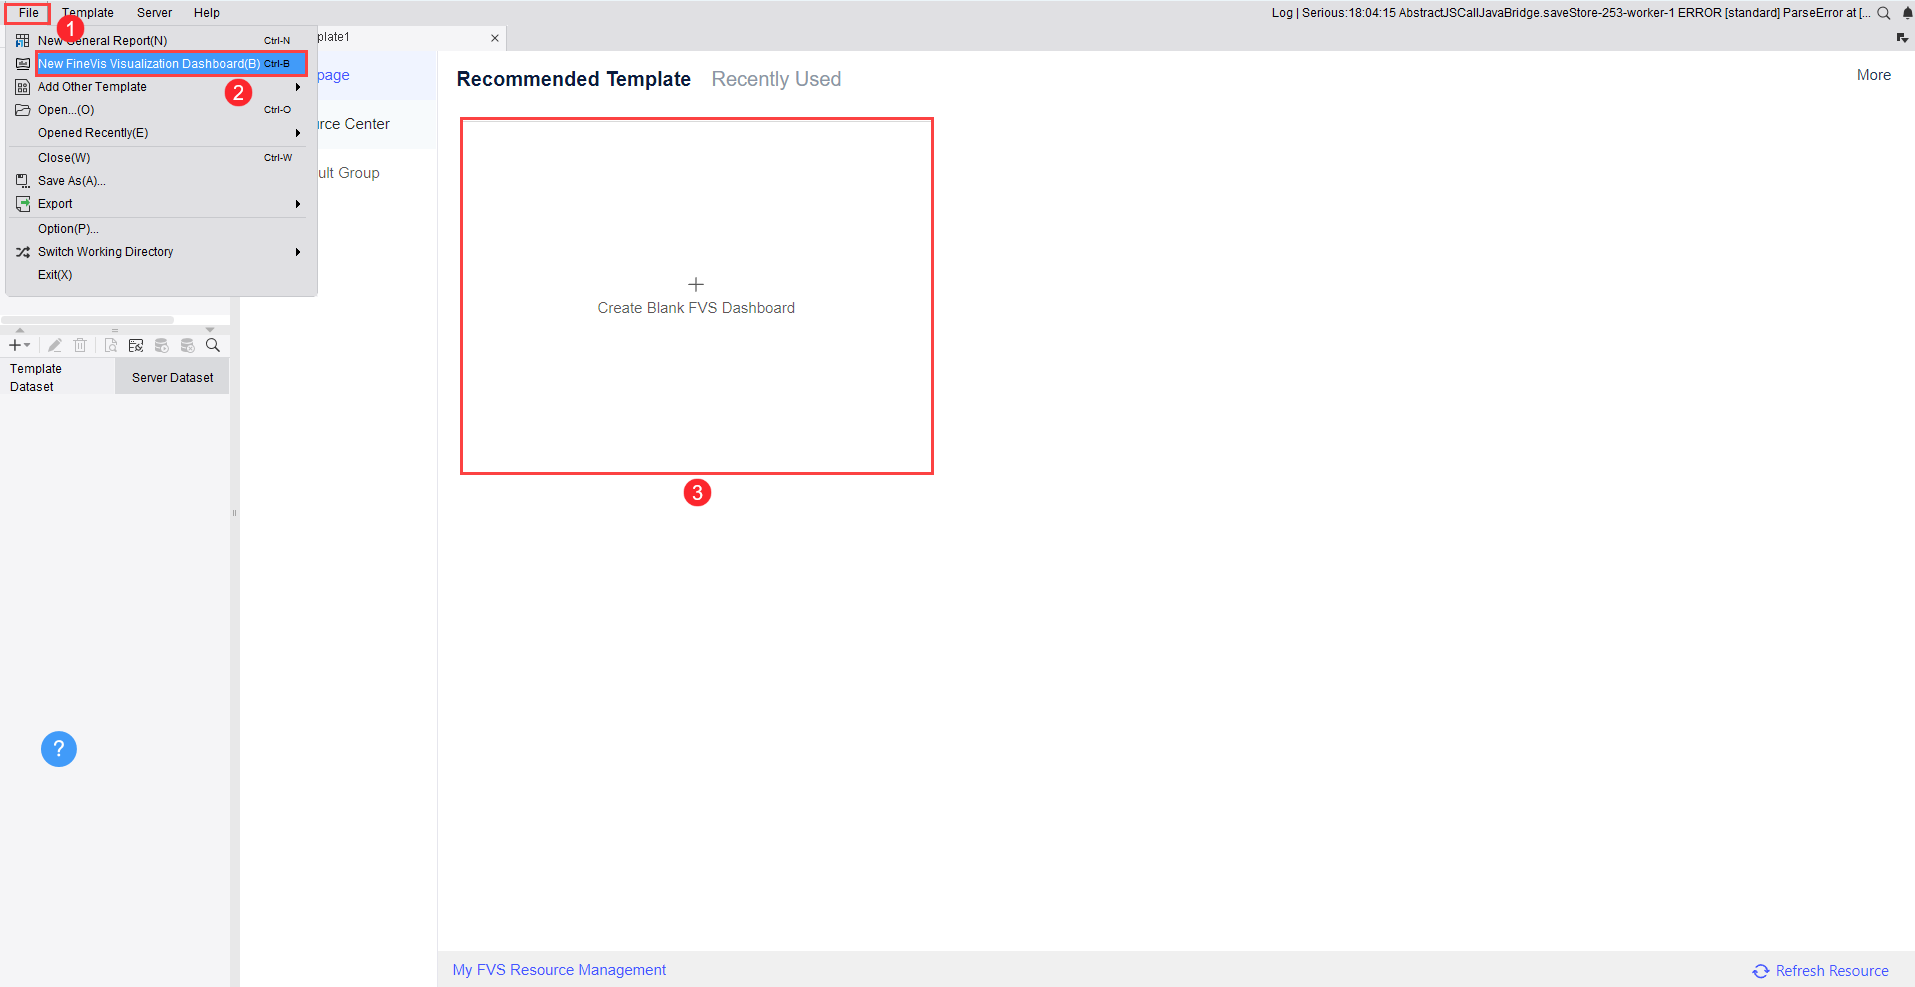Click Create Blank FVS Dashboard
The image size is (1915, 987).
point(696,296)
